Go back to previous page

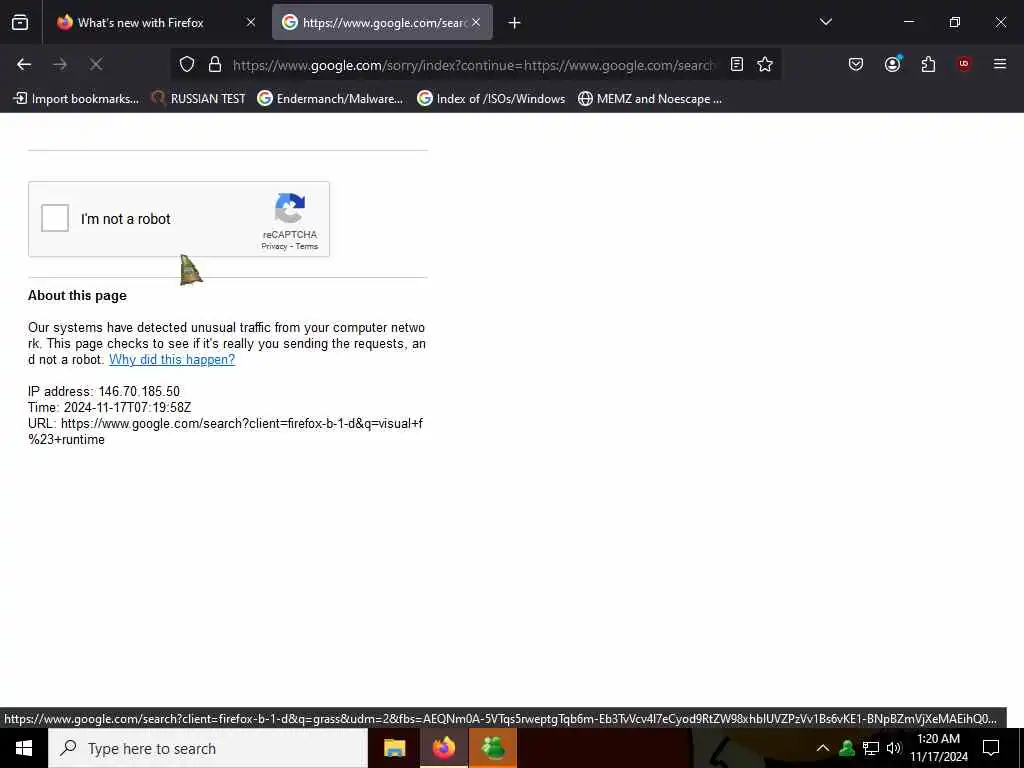24,65
